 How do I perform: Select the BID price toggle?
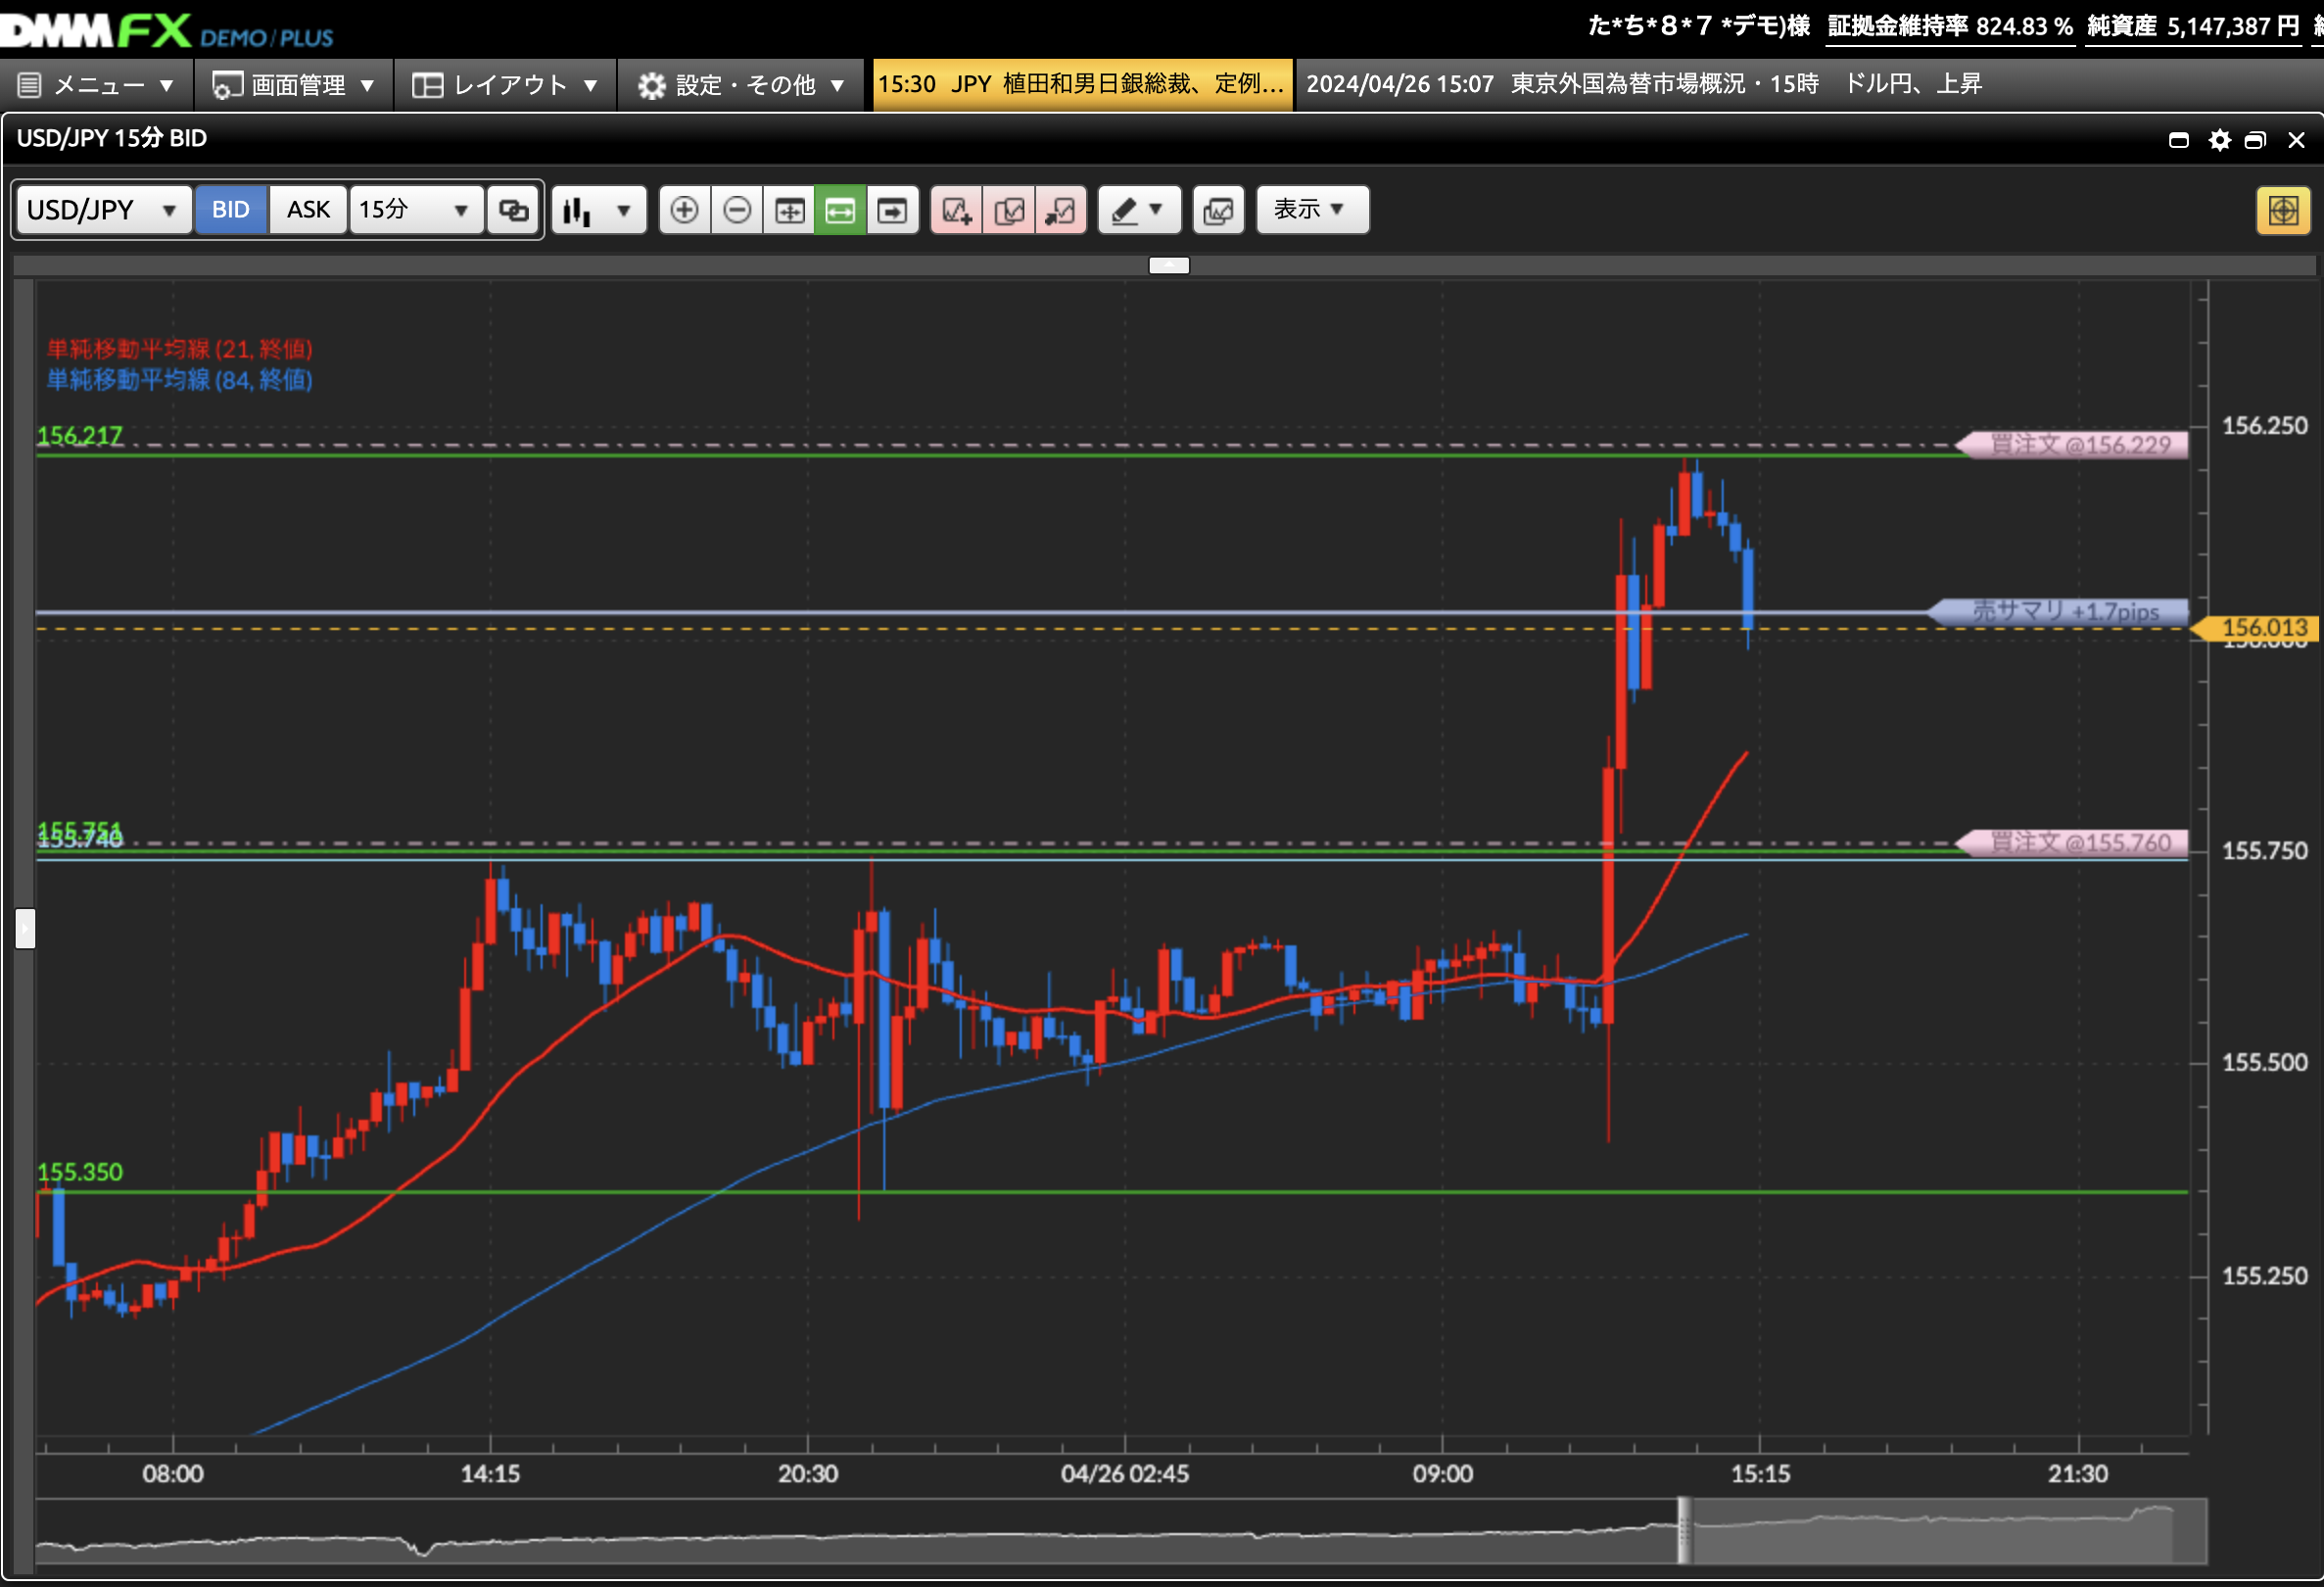[231, 210]
